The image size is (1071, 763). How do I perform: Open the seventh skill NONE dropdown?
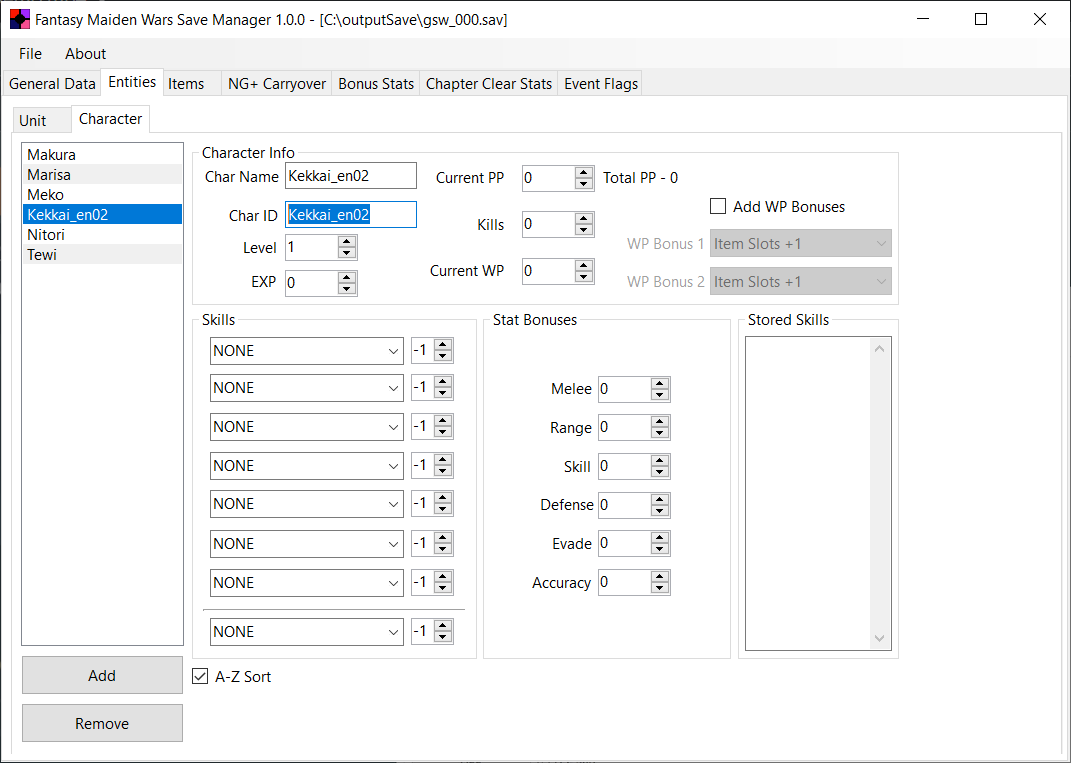click(307, 583)
